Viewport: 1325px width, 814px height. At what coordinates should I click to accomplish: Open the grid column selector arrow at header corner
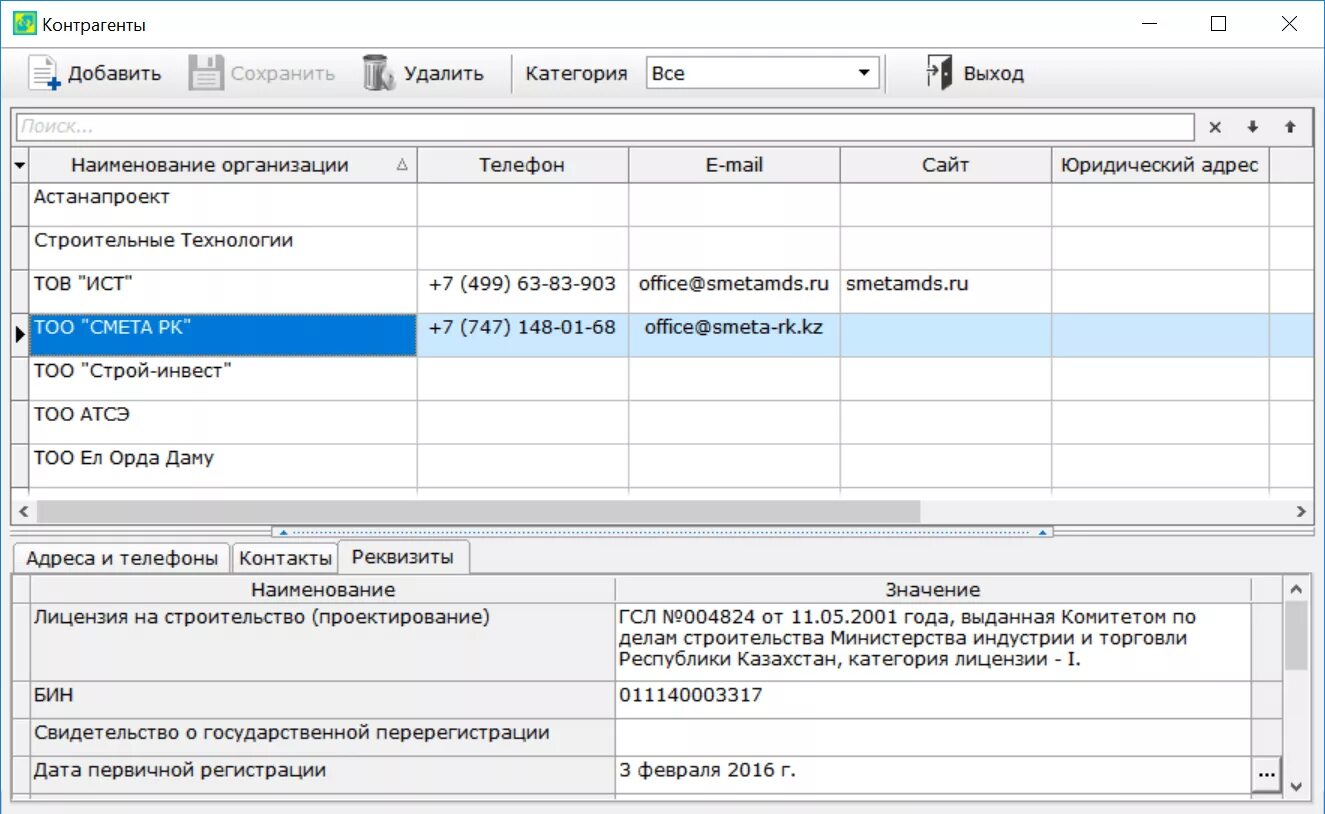(20, 165)
